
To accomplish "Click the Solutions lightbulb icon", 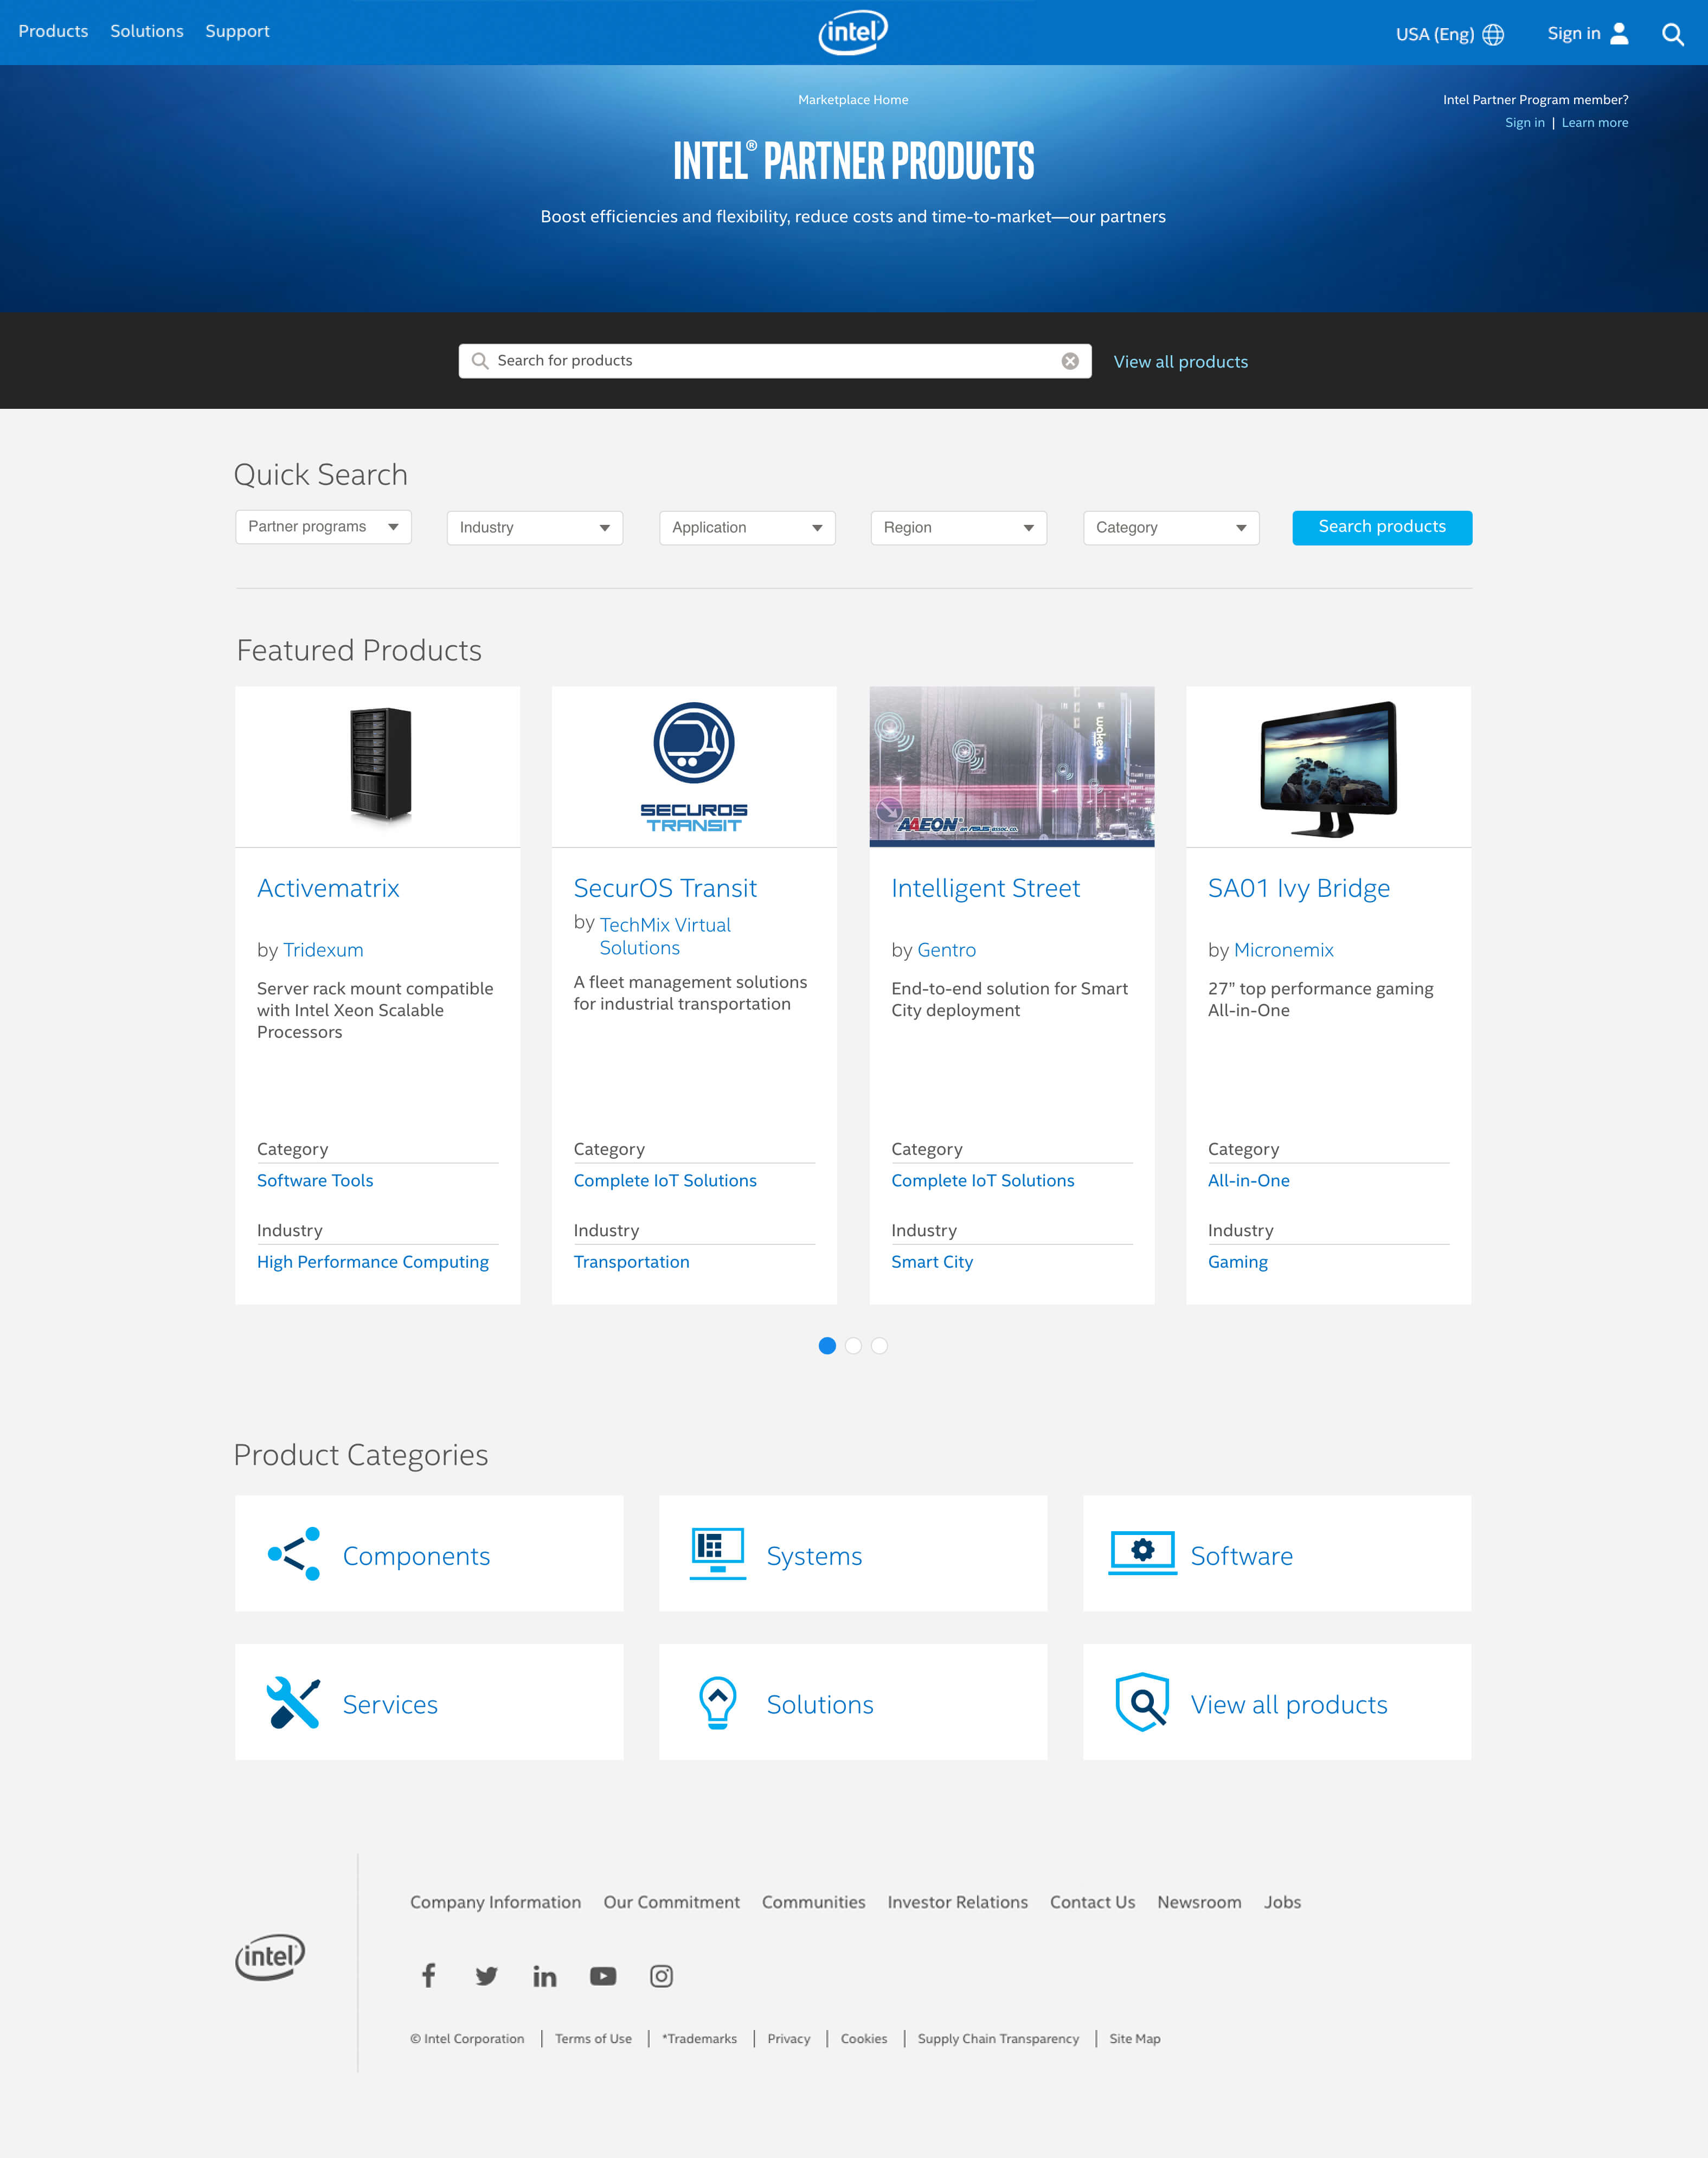I will coord(718,1702).
